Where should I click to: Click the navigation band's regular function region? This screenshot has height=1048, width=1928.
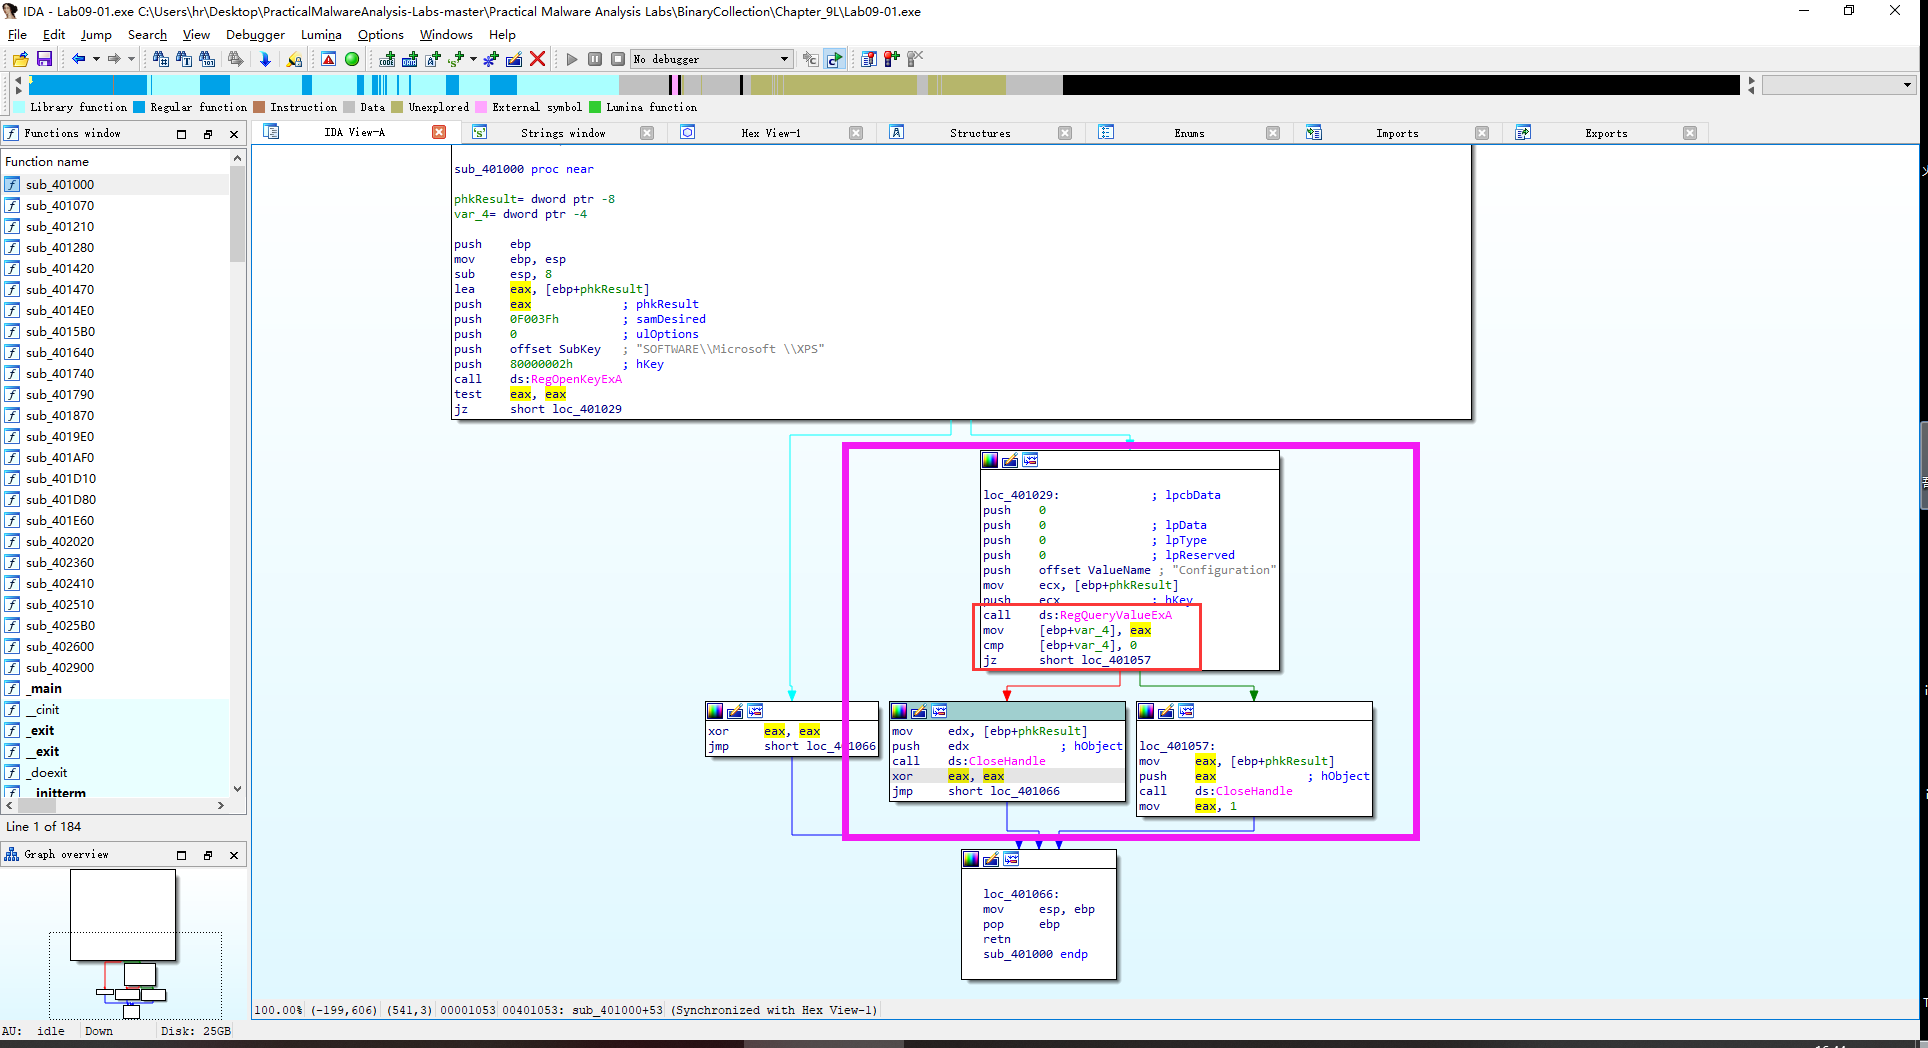tap(88, 85)
